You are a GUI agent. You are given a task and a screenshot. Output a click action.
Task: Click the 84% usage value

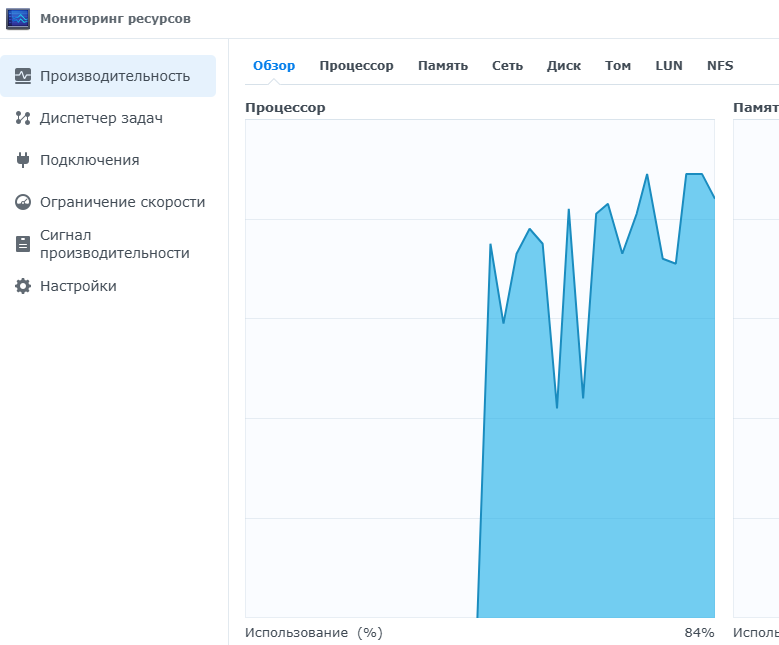point(699,633)
